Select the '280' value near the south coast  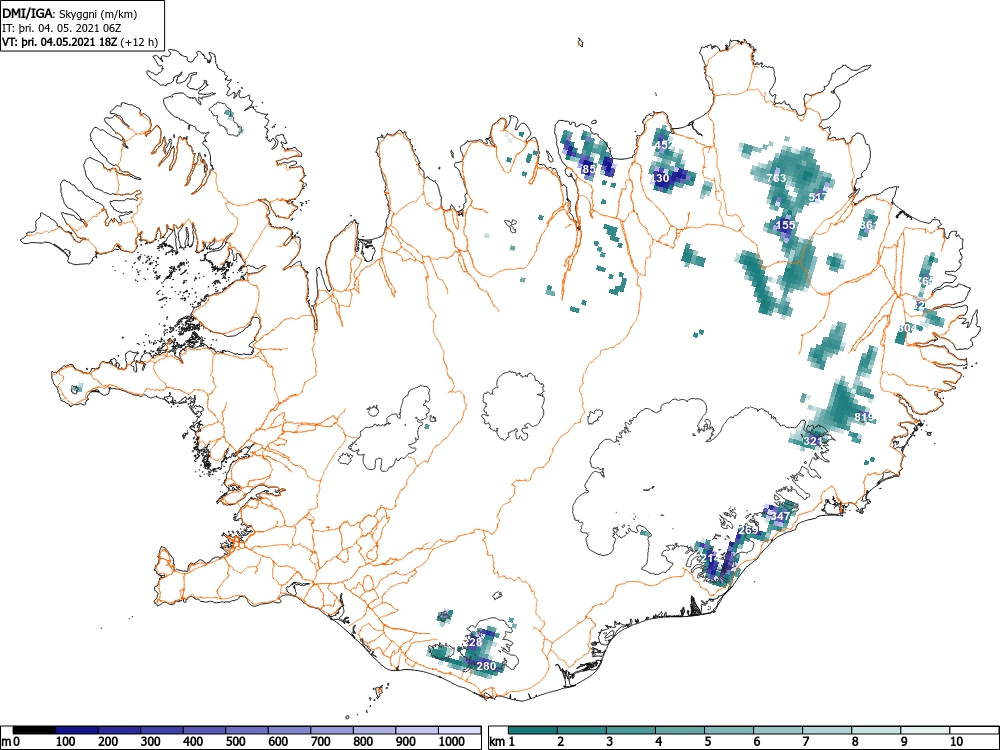click(x=486, y=666)
